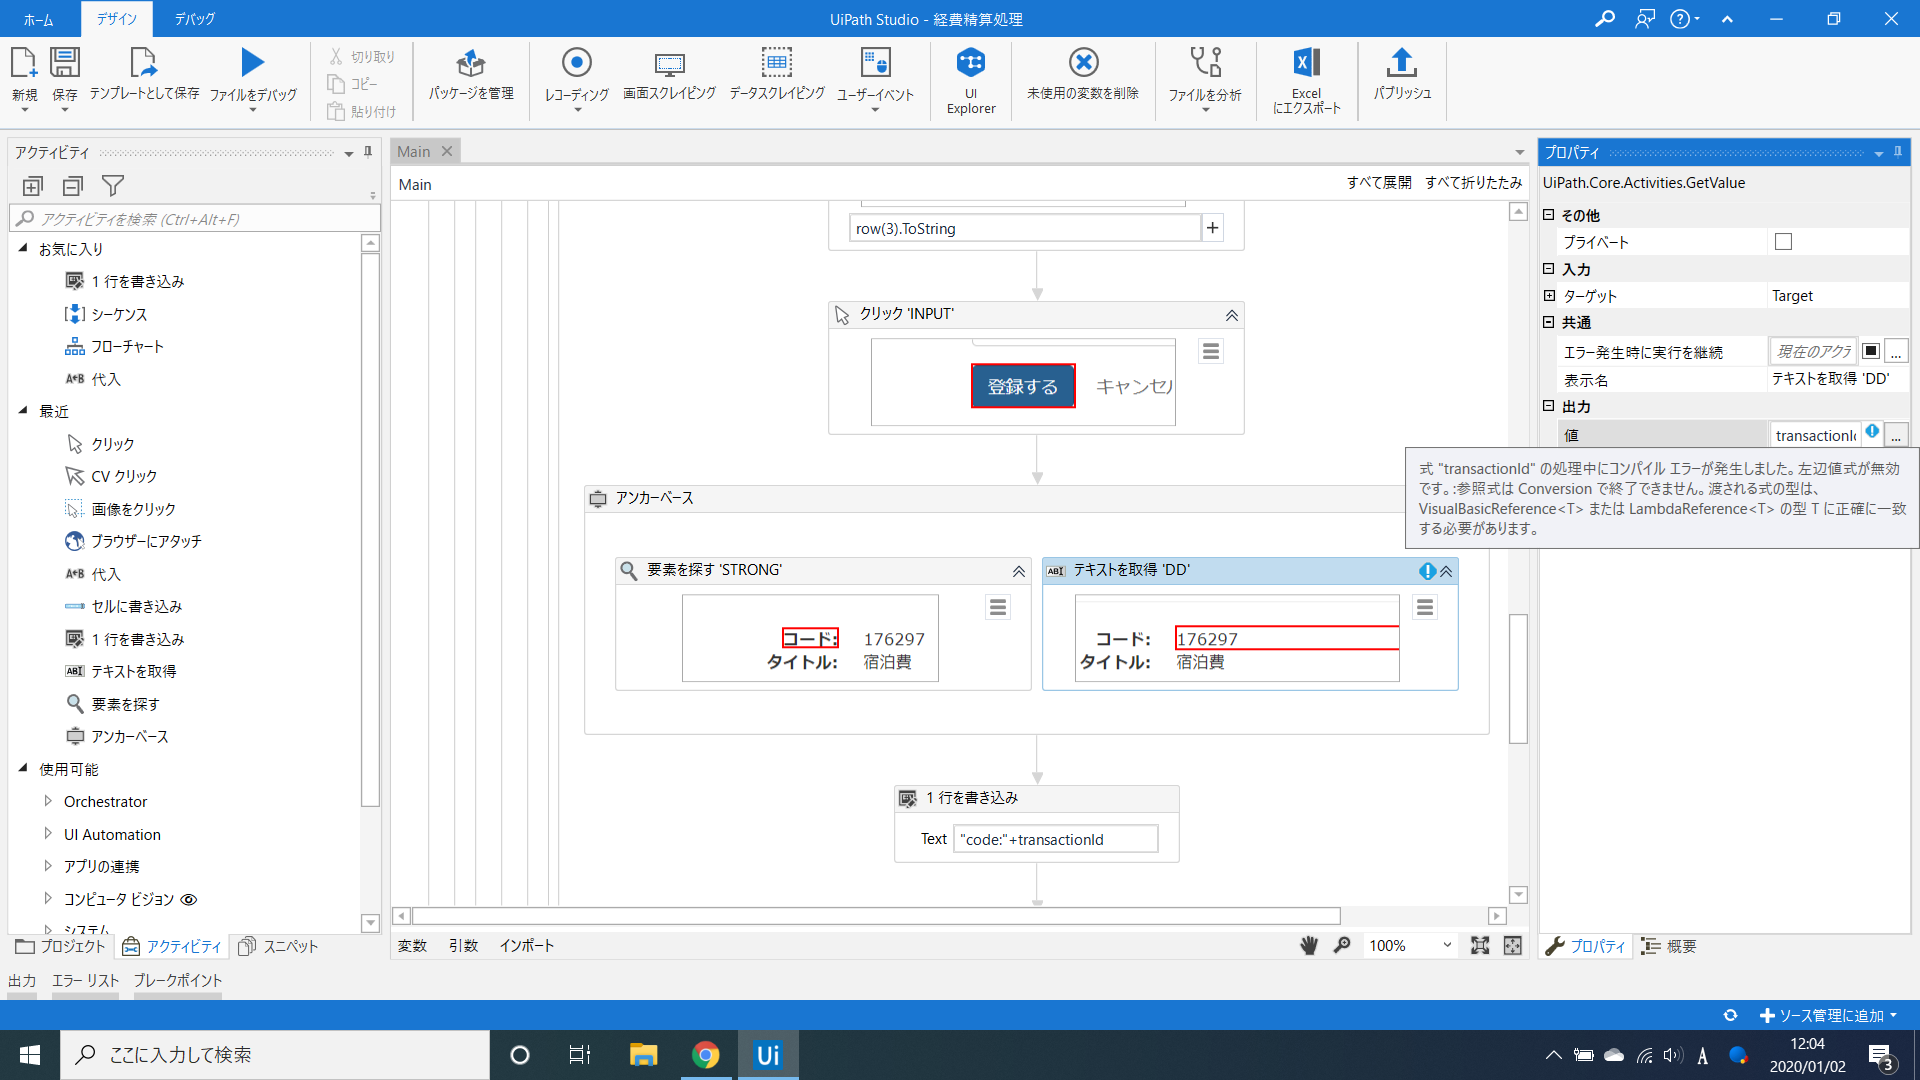1920x1080 pixels.
Task: Open hamburger menu on テキストを取得 'DD'
Action: tap(1425, 607)
